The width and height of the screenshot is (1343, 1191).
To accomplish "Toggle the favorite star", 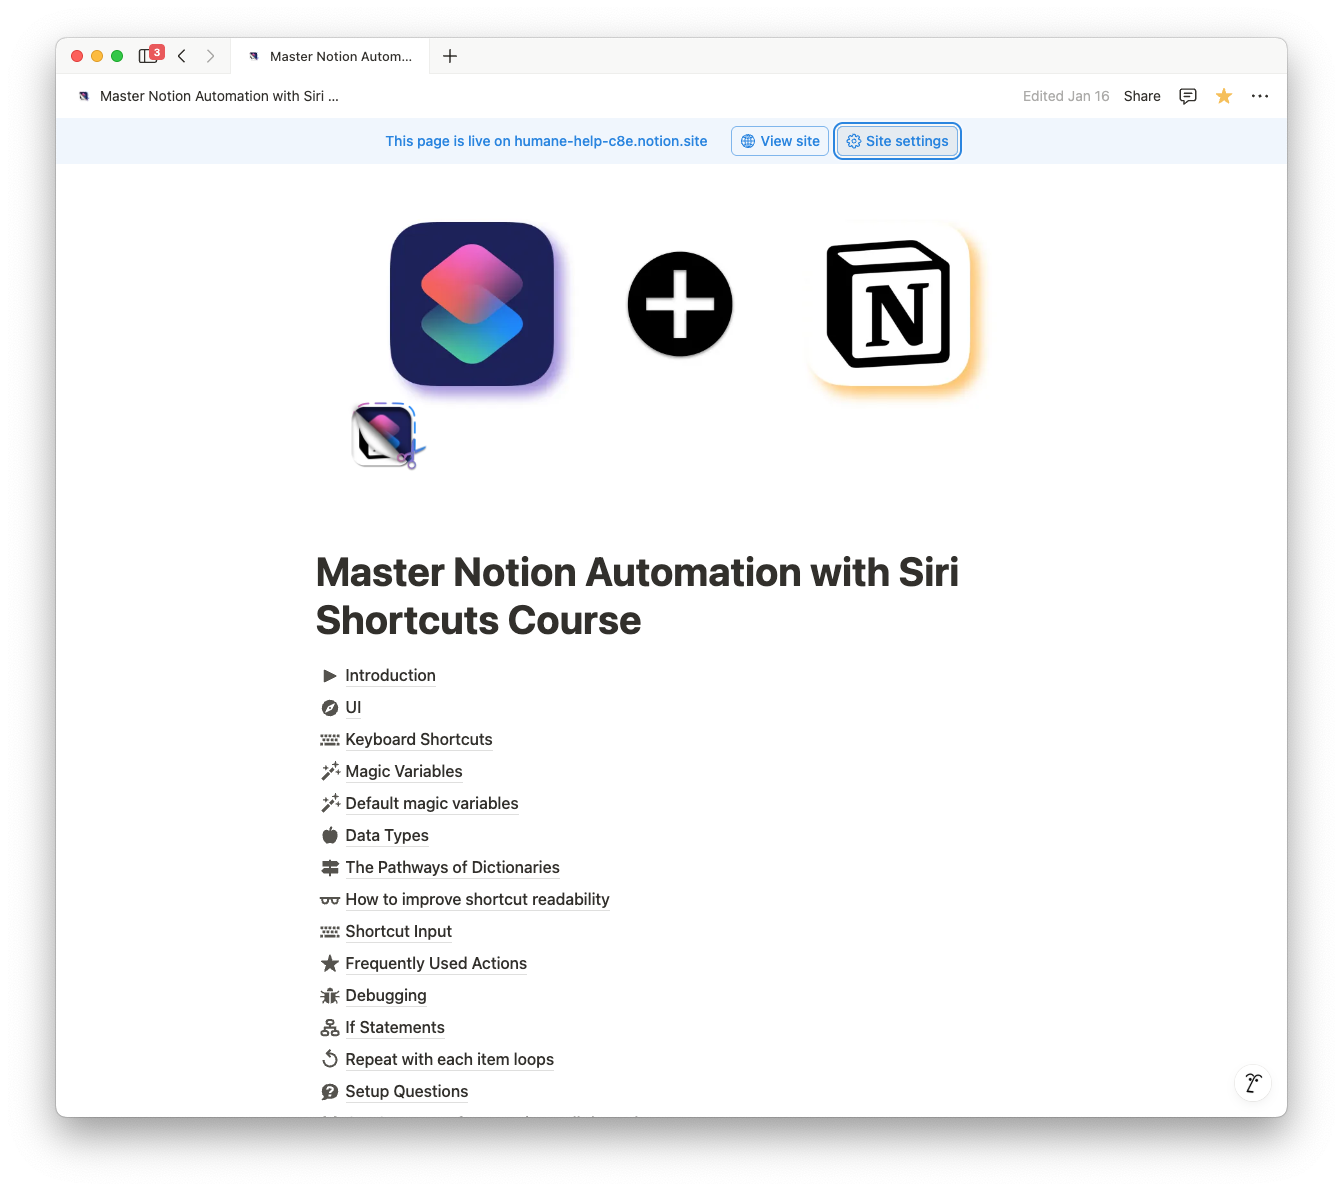I will tap(1224, 96).
